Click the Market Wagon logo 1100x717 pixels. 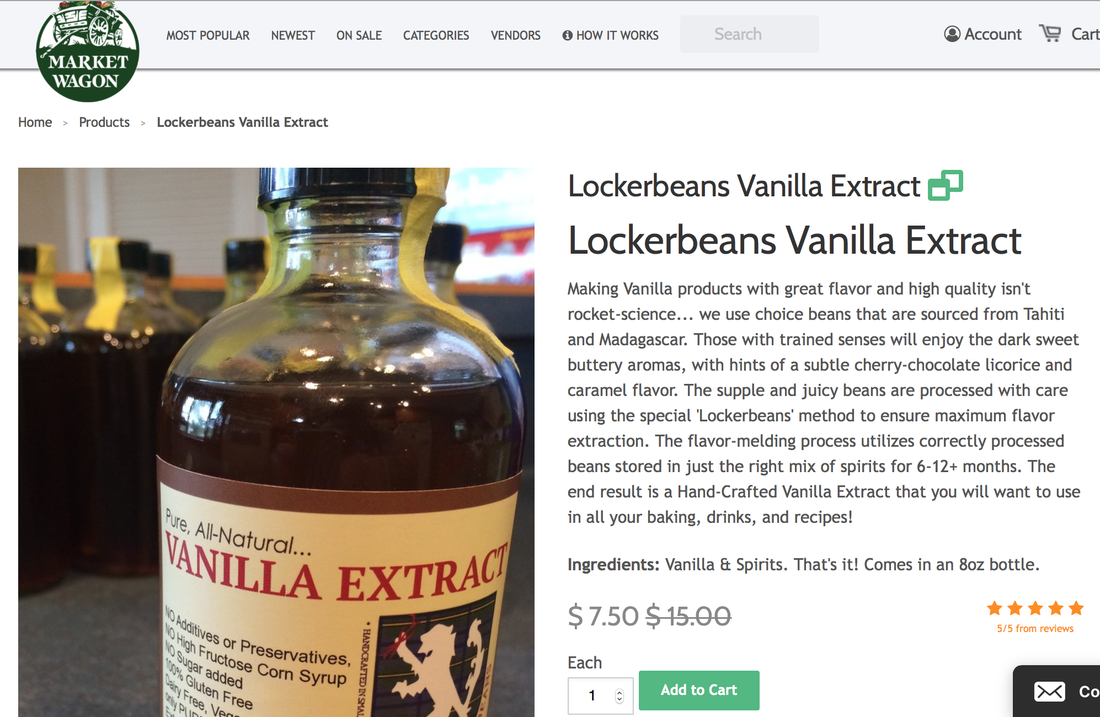[87, 51]
